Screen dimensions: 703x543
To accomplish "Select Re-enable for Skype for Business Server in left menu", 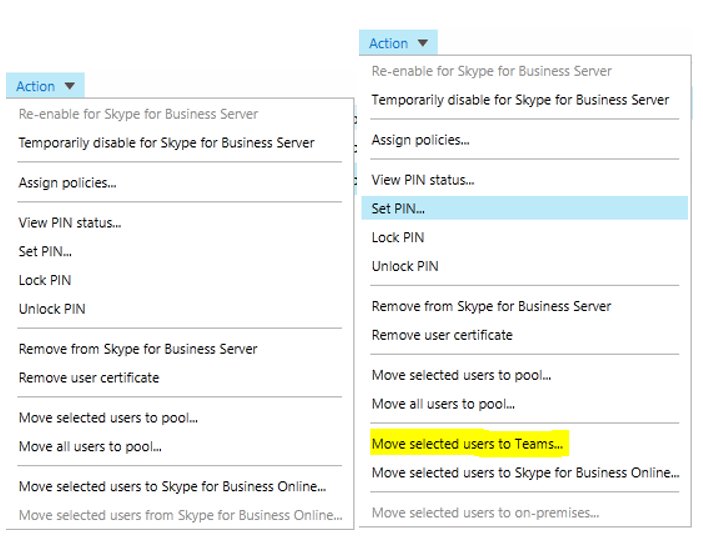I will pos(138,114).
